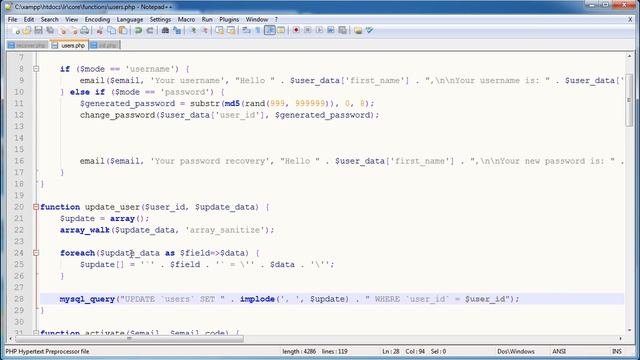This screenshot has height=360, width=640.
Task: Copy selection using the toolbar Copy icon
Action: pos(111,31)
